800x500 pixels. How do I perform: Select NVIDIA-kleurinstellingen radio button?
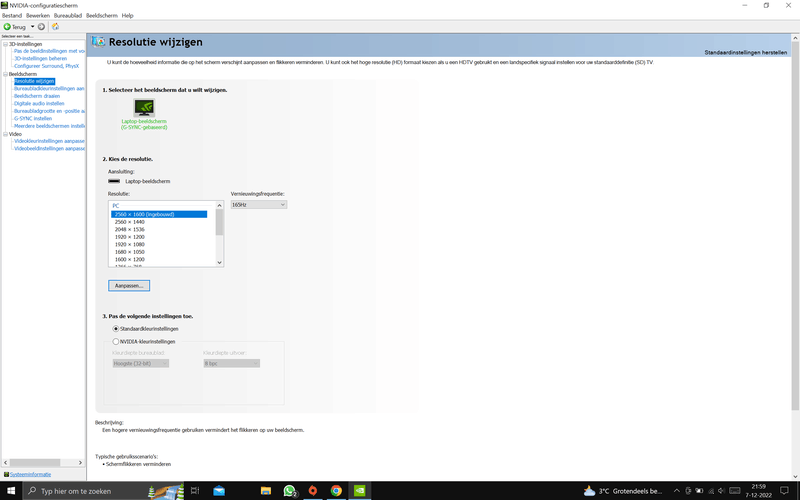[116, 341]
